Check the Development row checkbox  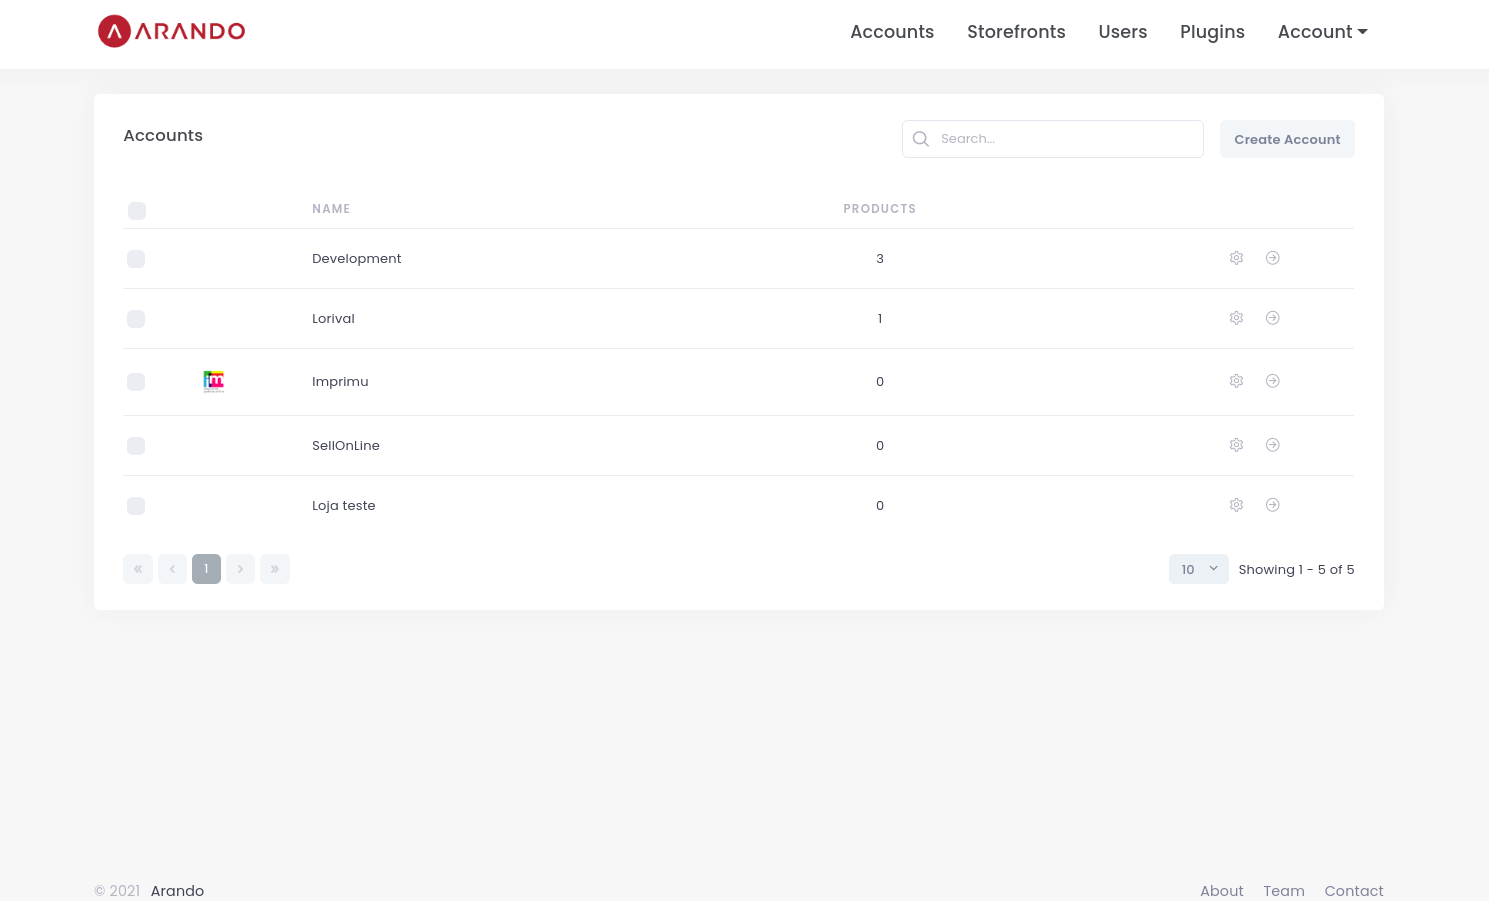click(x=136, y=259)
